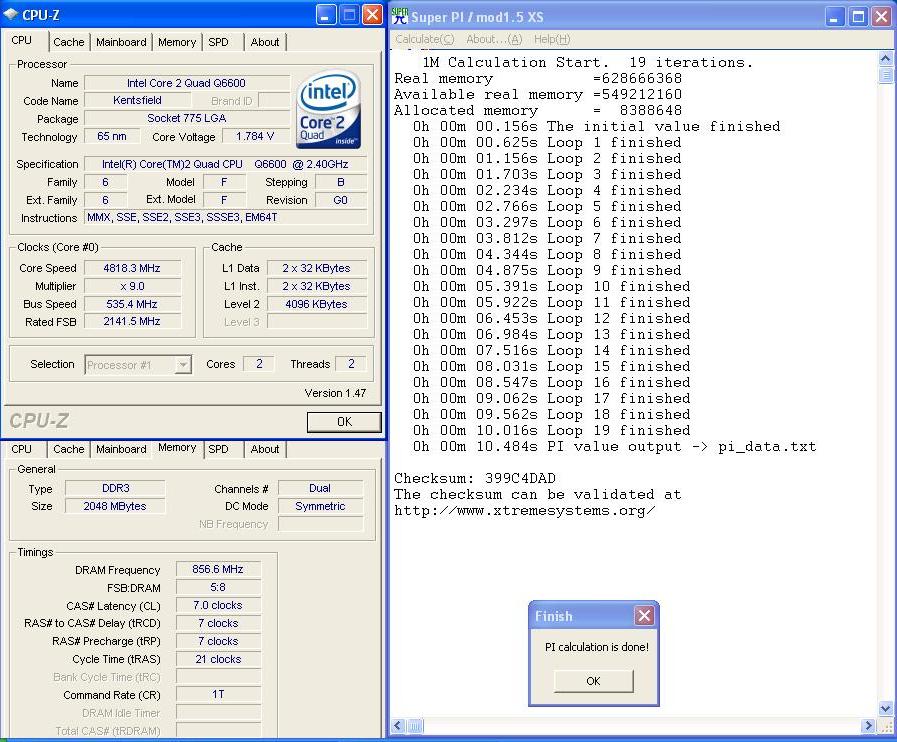
Task: Click the Super PI vertical scrollbar thumb
Action: 885,75
